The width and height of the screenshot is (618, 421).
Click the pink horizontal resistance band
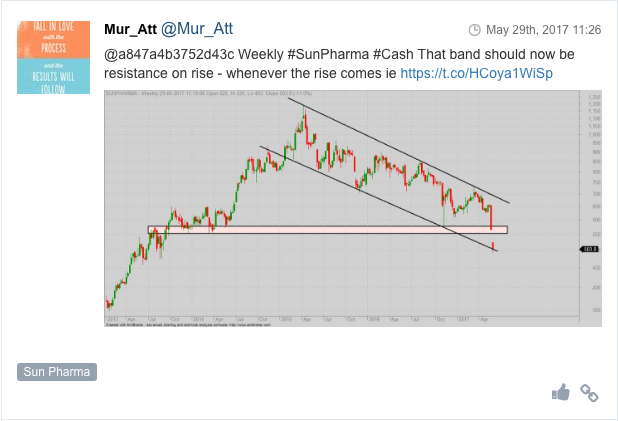point(328,230)
